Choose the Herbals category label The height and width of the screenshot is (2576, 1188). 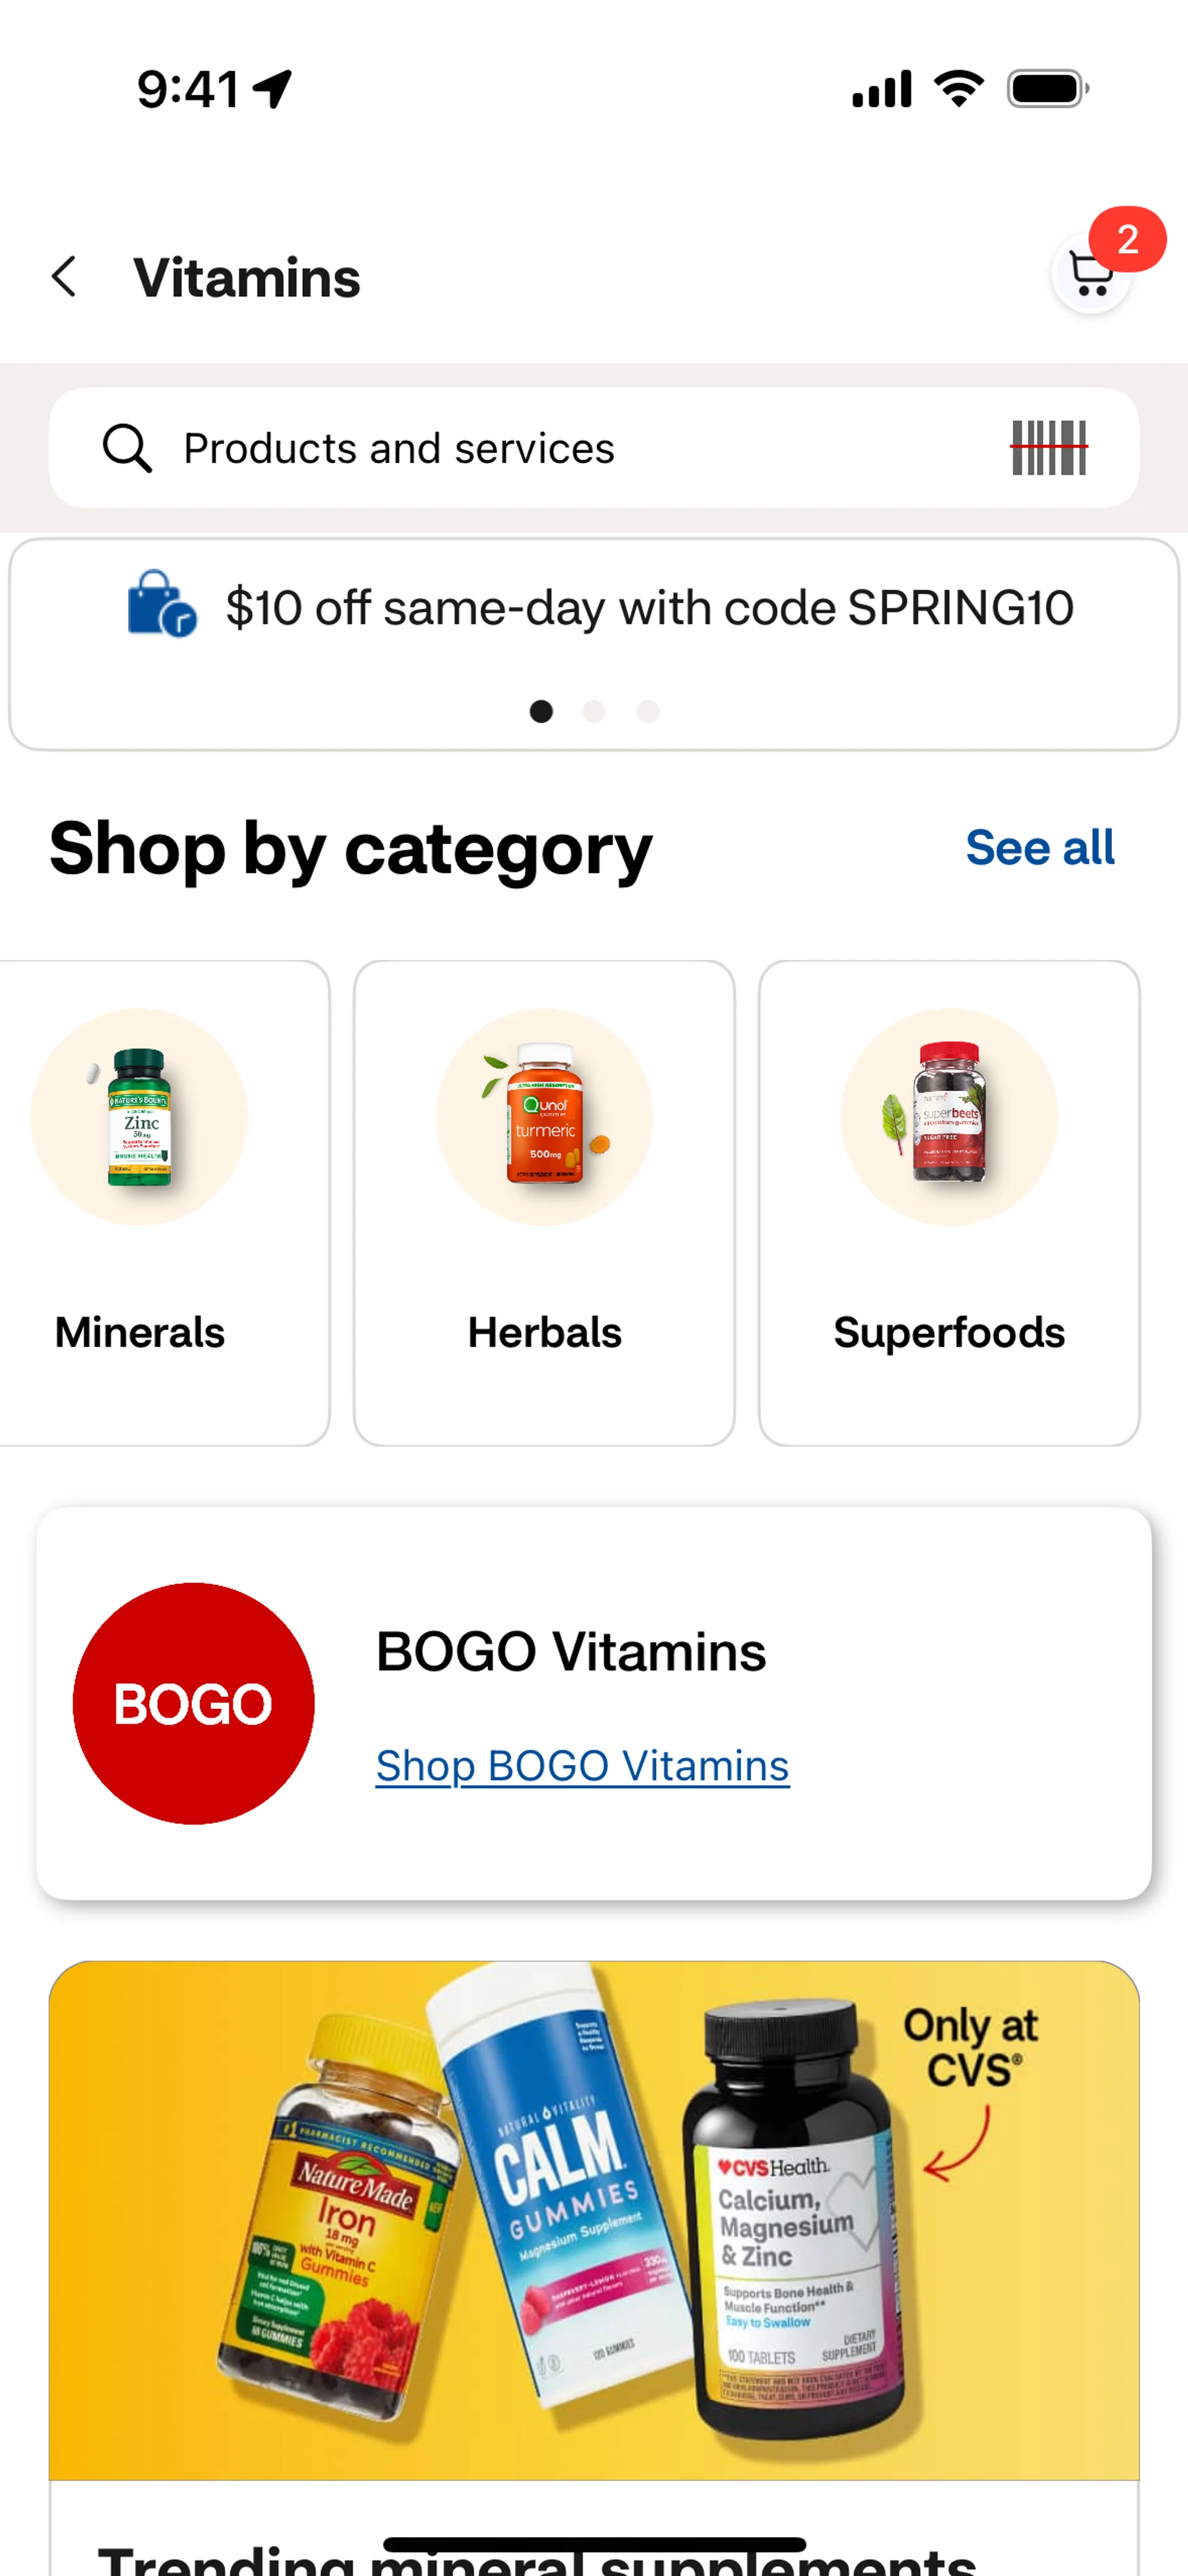click(544, 1332)
